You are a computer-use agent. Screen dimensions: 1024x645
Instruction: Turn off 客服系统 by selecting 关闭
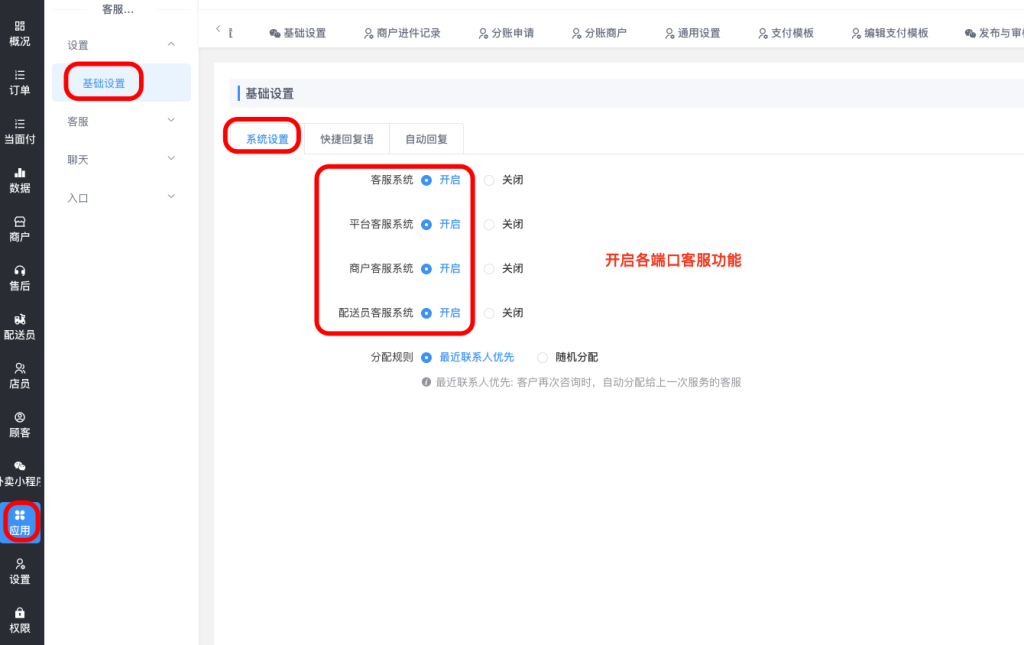[489, 181]
